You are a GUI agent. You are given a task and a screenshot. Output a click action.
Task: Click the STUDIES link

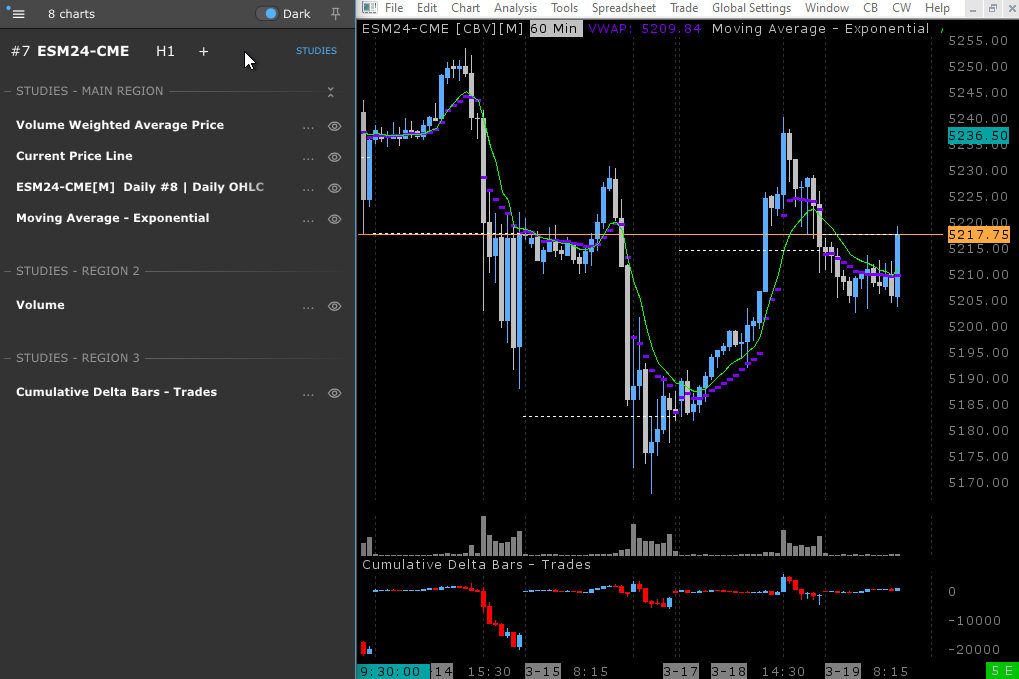click(x=316, y=51)
